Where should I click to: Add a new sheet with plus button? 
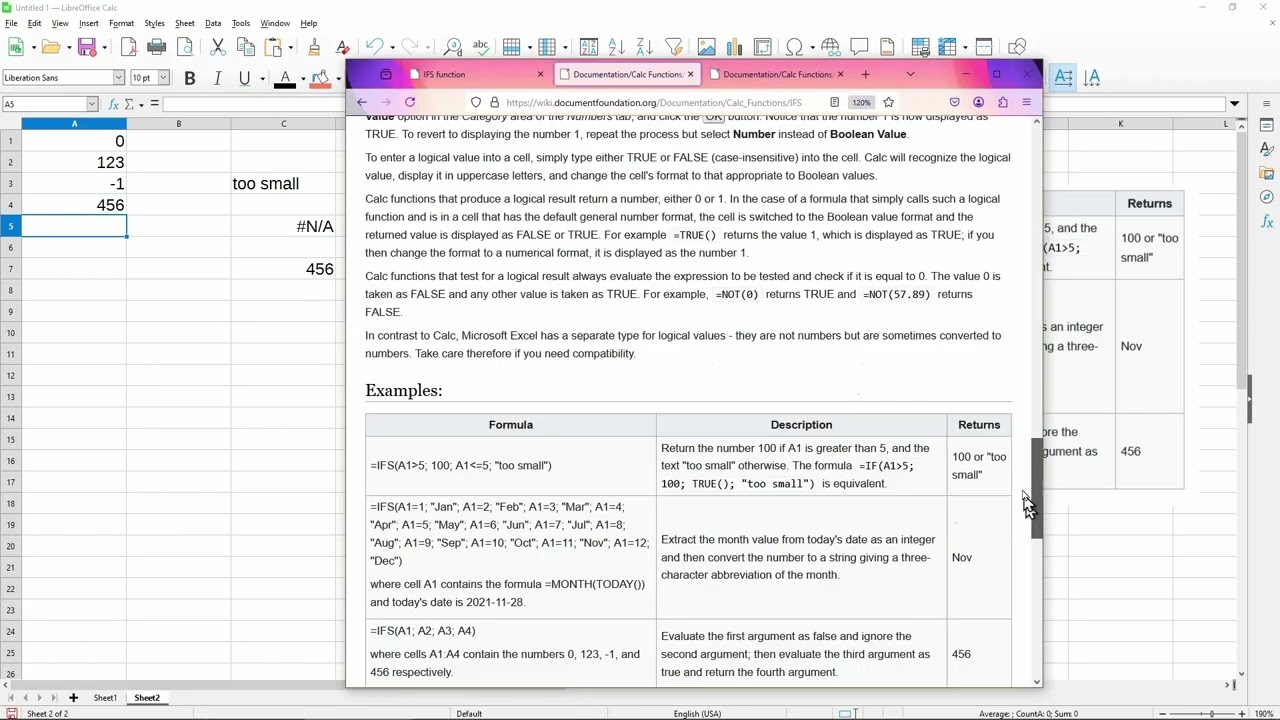(73, 698)
